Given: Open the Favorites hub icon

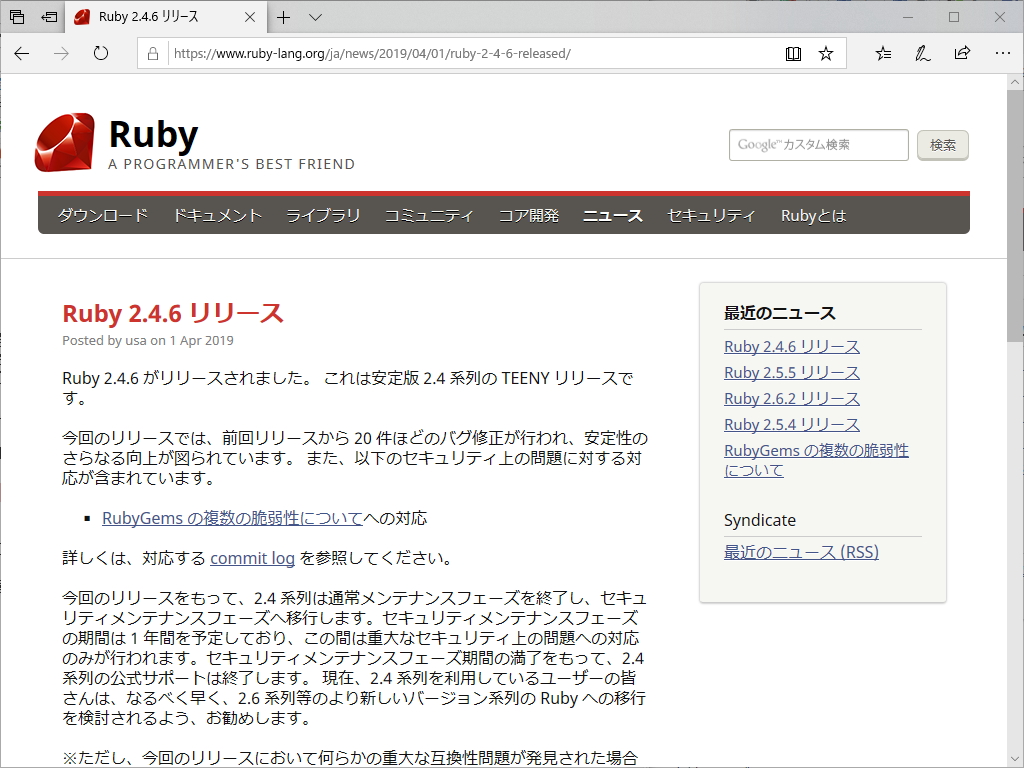Looking at the screenshot, I should (x=883, y=54).
